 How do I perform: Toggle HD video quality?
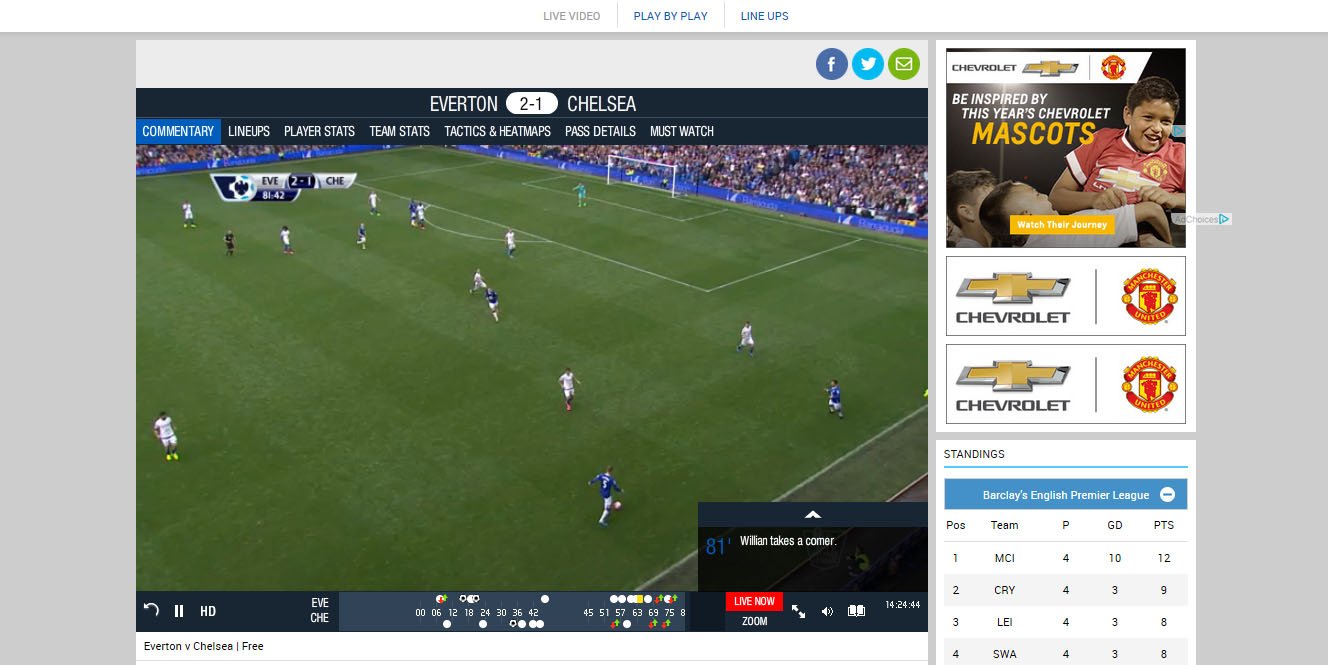point(208,611)
